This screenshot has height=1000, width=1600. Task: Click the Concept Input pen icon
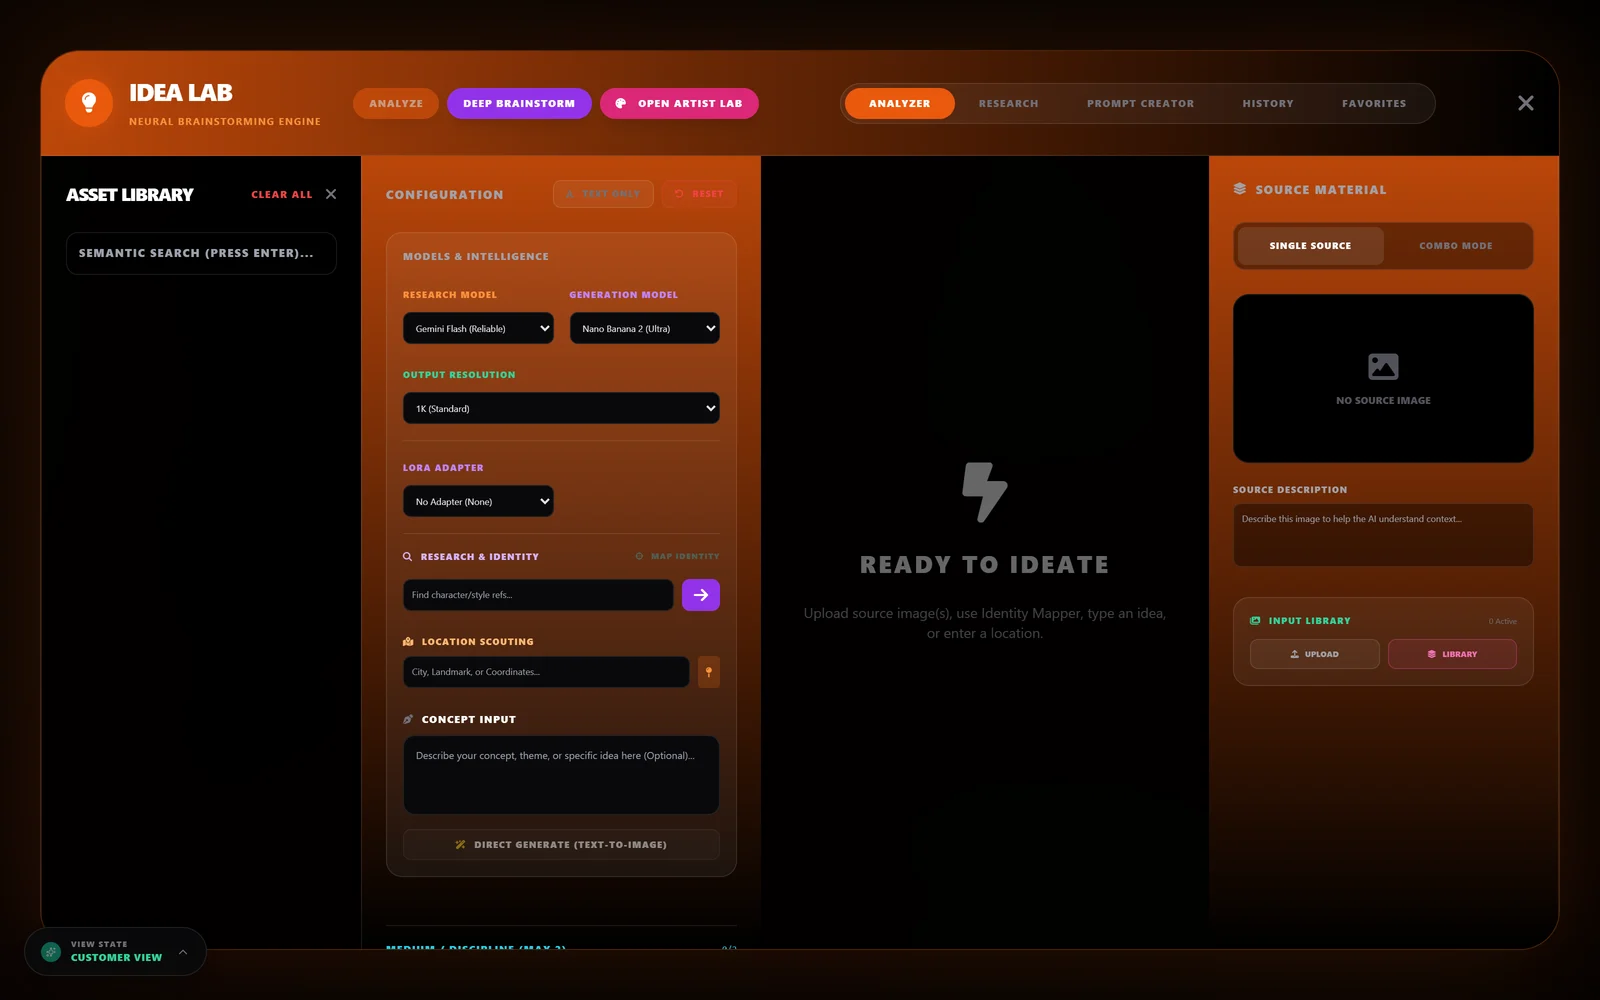(408, 720)
